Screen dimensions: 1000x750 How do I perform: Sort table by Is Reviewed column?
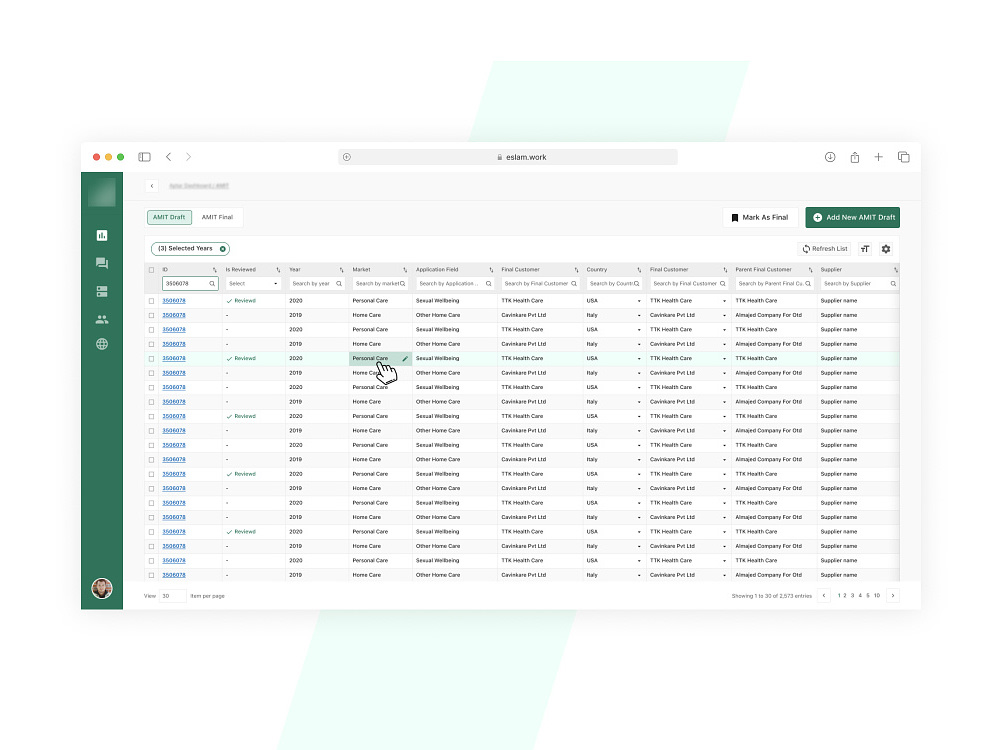tap(278, 270)
